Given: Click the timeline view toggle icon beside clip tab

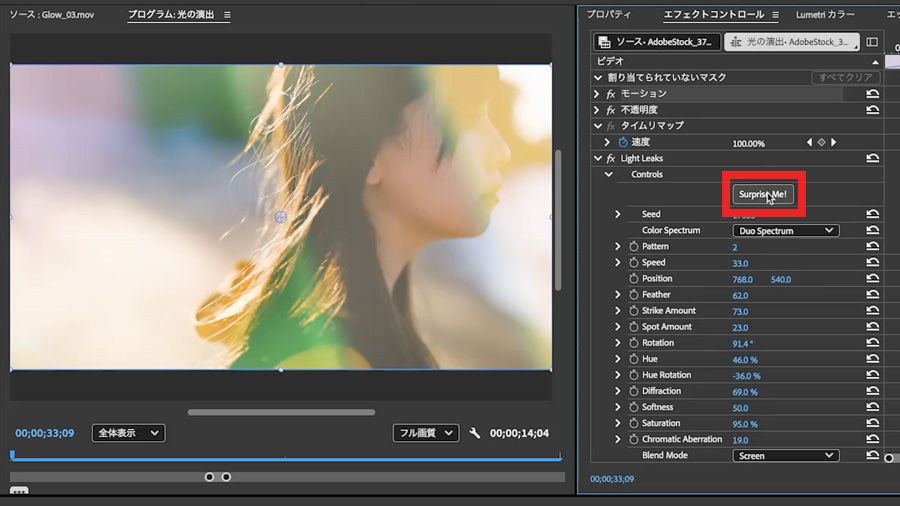Looking at the screenshot, I should point(871,42).
